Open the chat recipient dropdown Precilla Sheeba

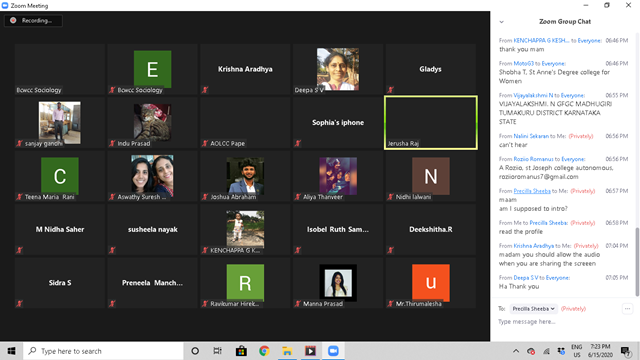[533, 309]
